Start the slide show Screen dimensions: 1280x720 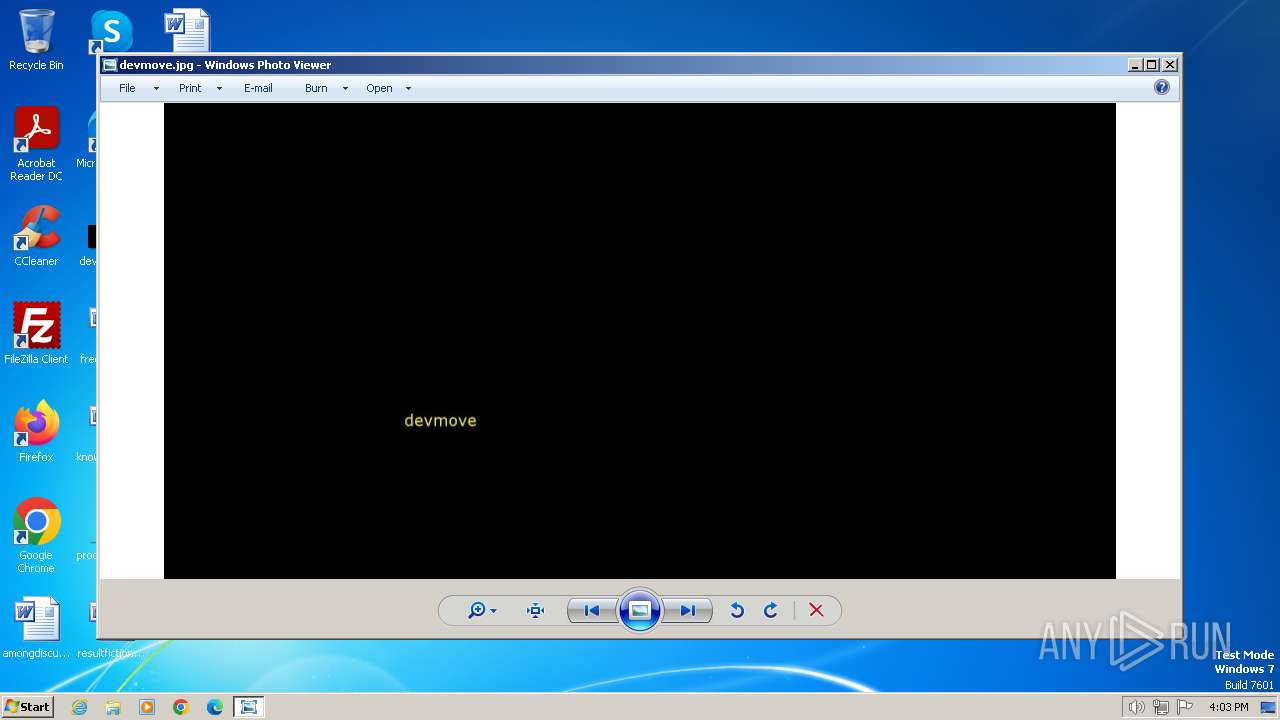[640, 610]
